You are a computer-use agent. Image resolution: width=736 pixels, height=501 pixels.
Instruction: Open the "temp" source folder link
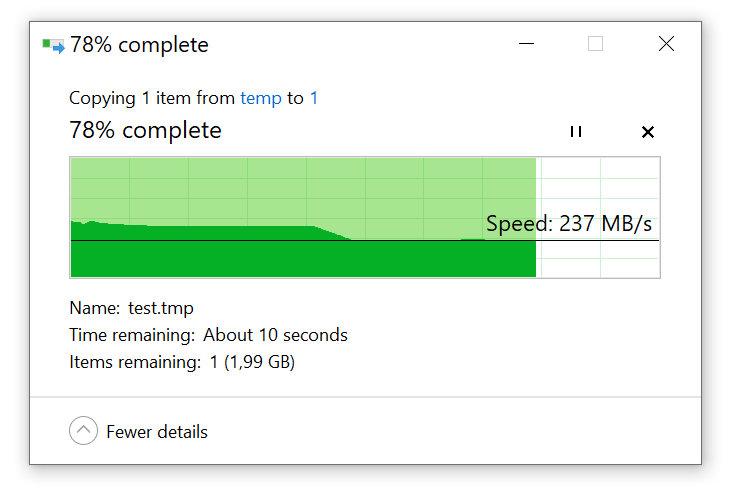260,98
